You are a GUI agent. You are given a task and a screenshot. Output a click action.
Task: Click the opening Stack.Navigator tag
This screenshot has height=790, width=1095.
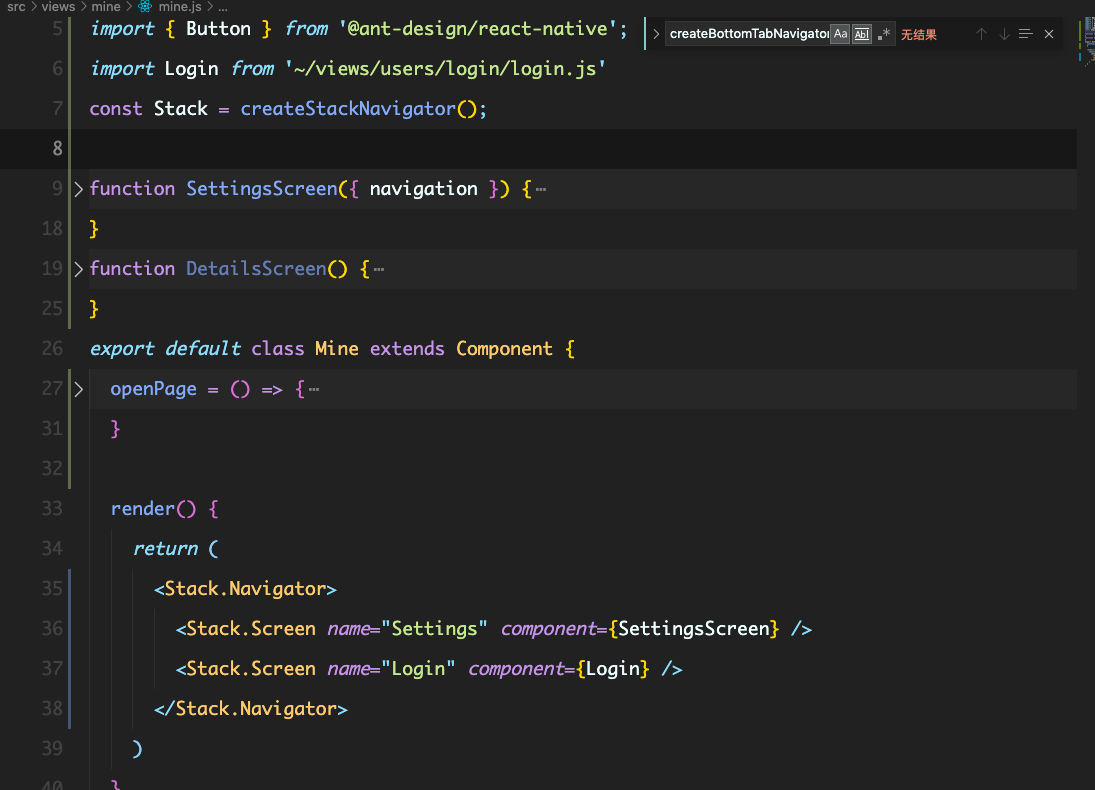[245, 589]
